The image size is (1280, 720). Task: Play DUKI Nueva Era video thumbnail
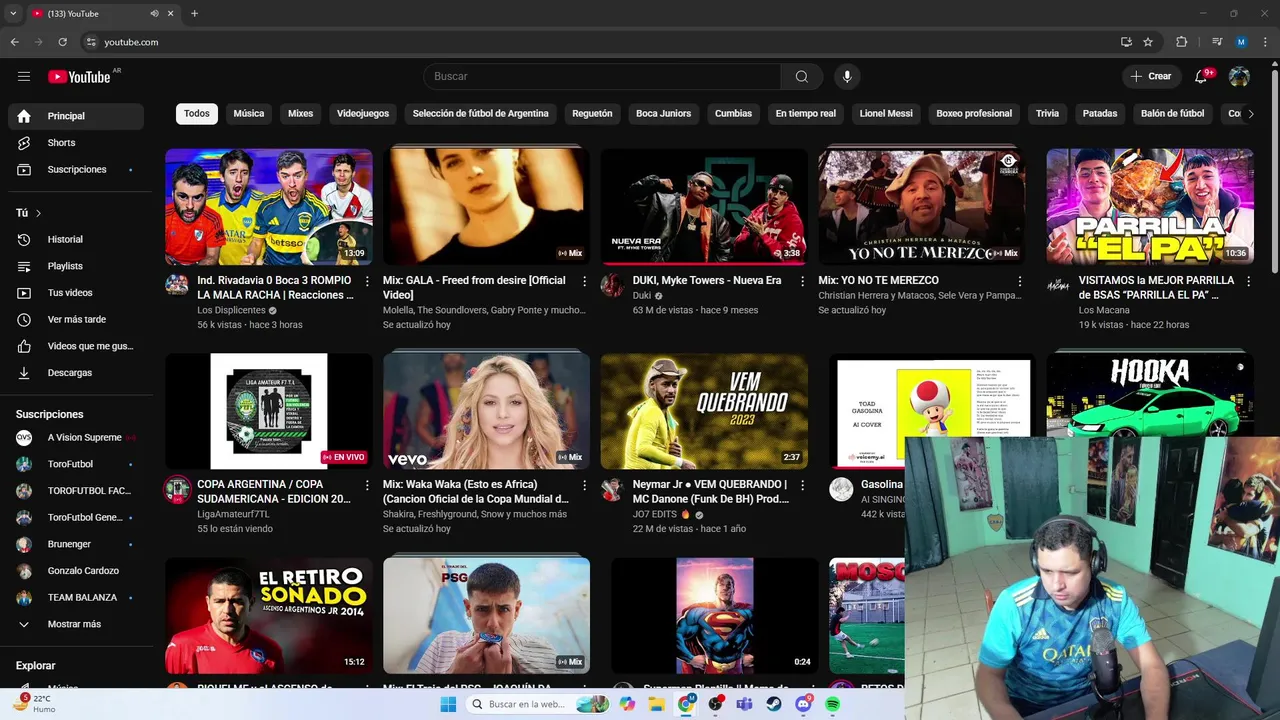pos(704,207)
